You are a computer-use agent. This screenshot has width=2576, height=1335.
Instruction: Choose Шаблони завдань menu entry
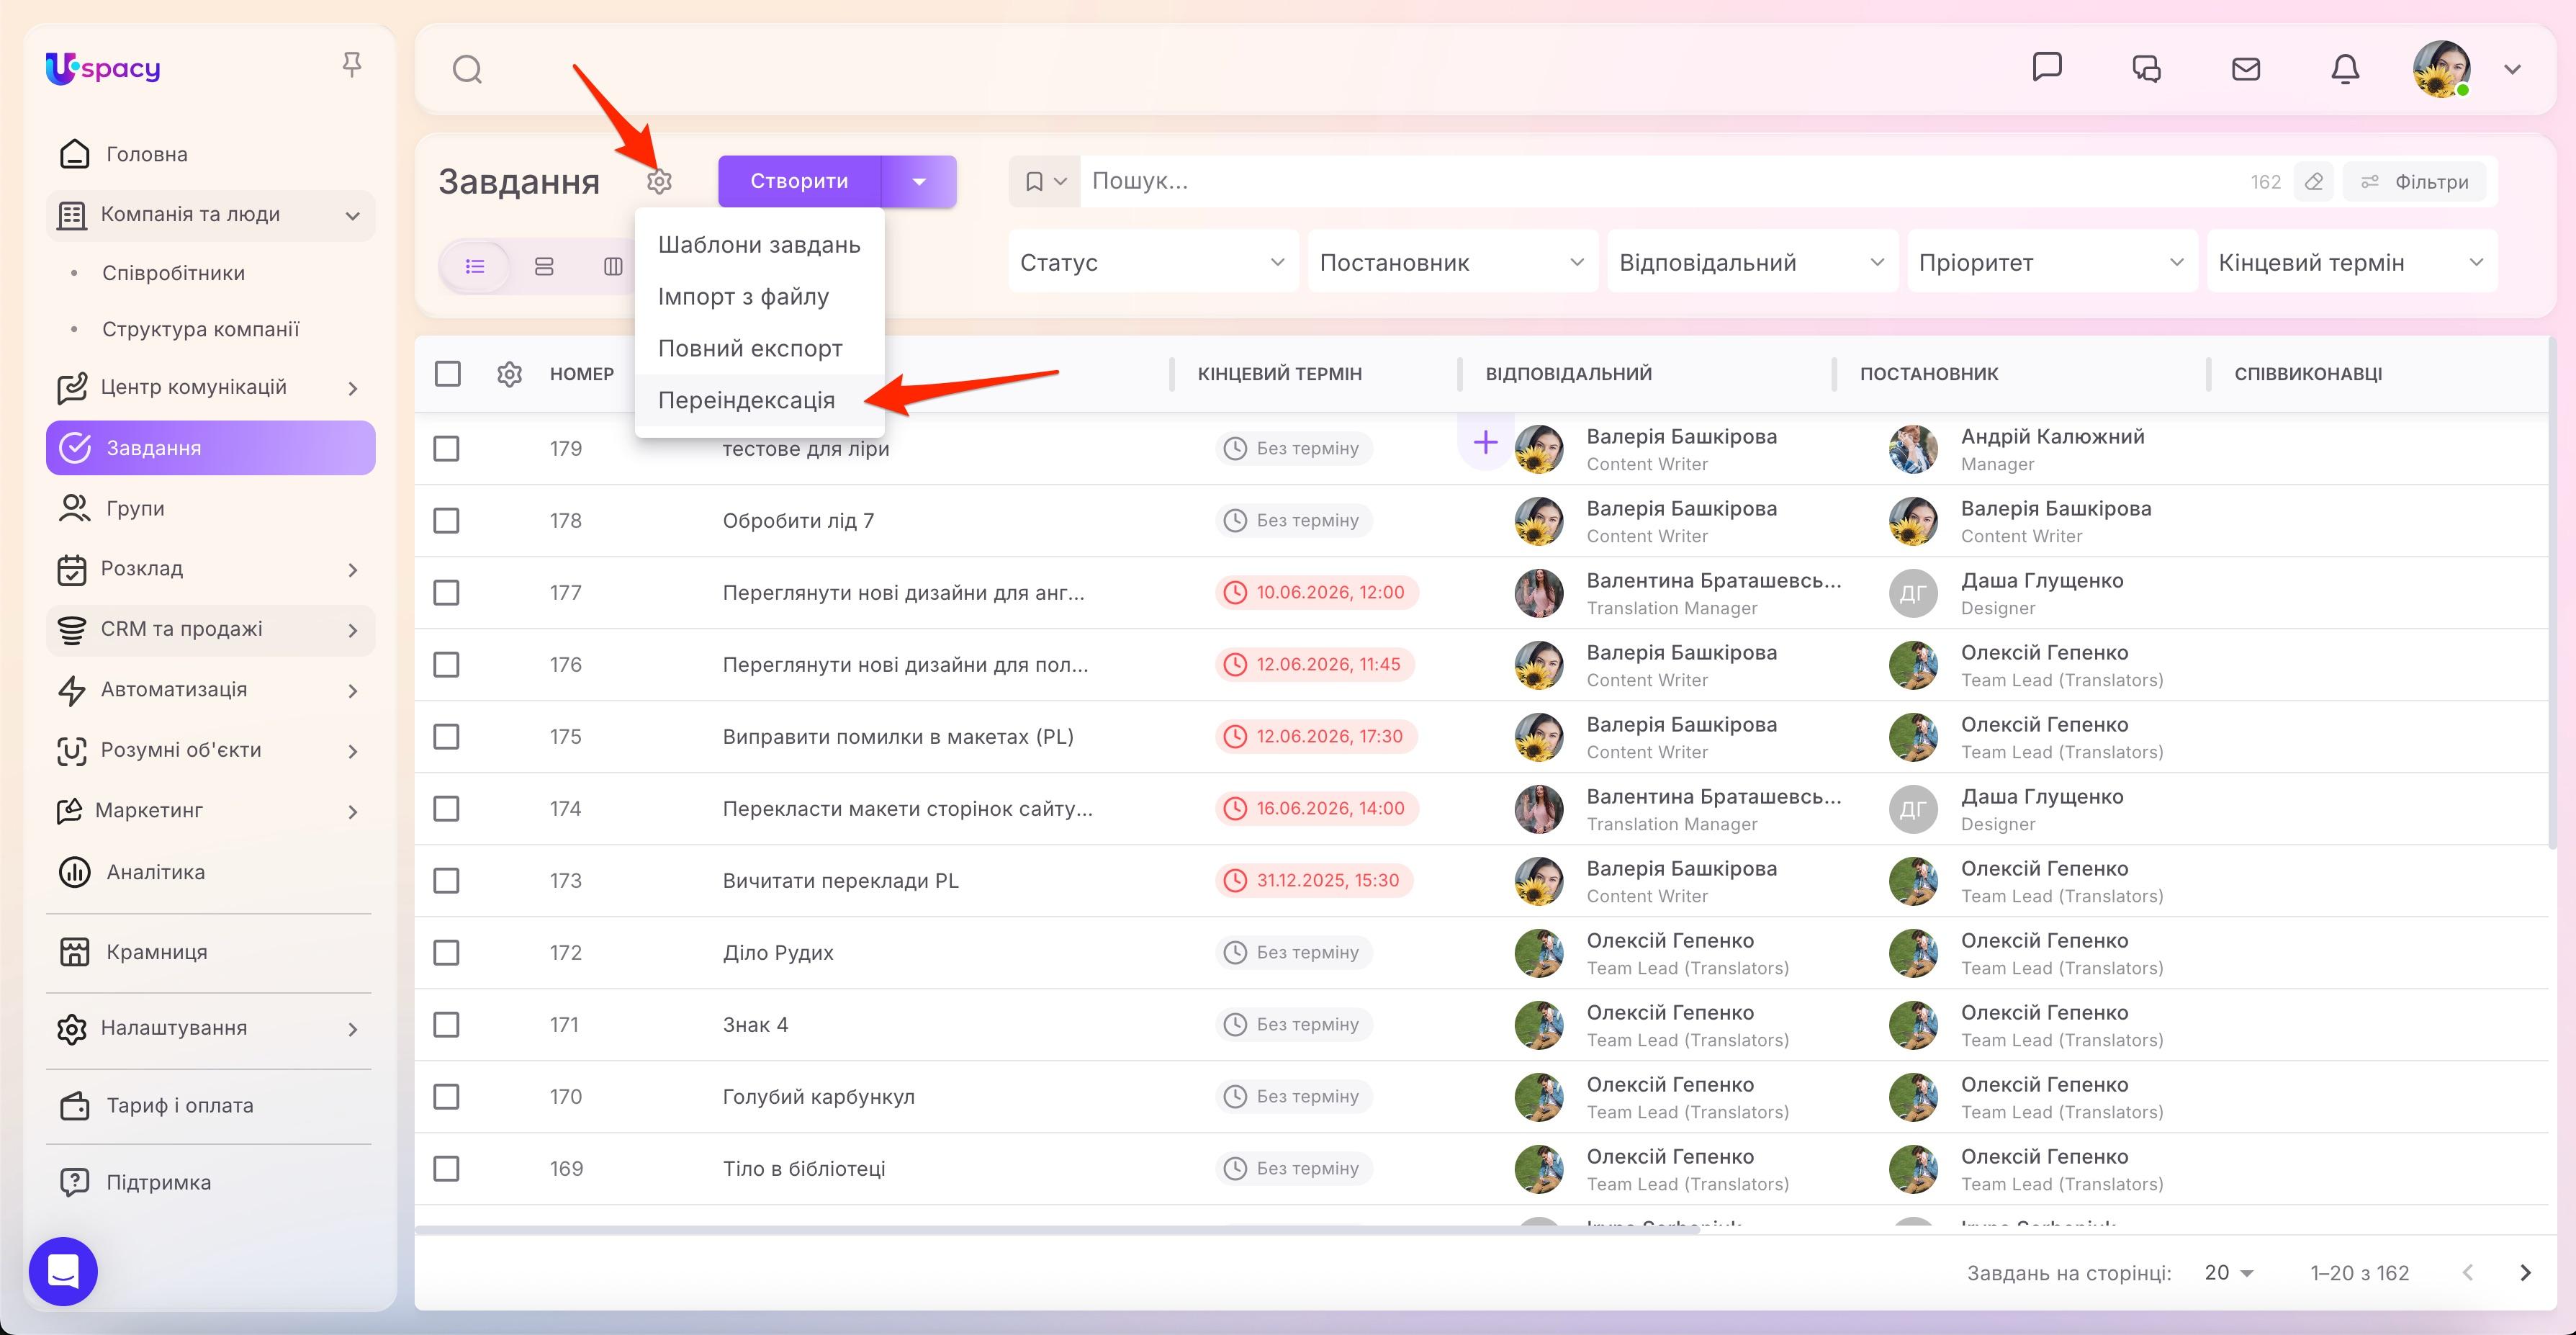(x=759, y=245)
